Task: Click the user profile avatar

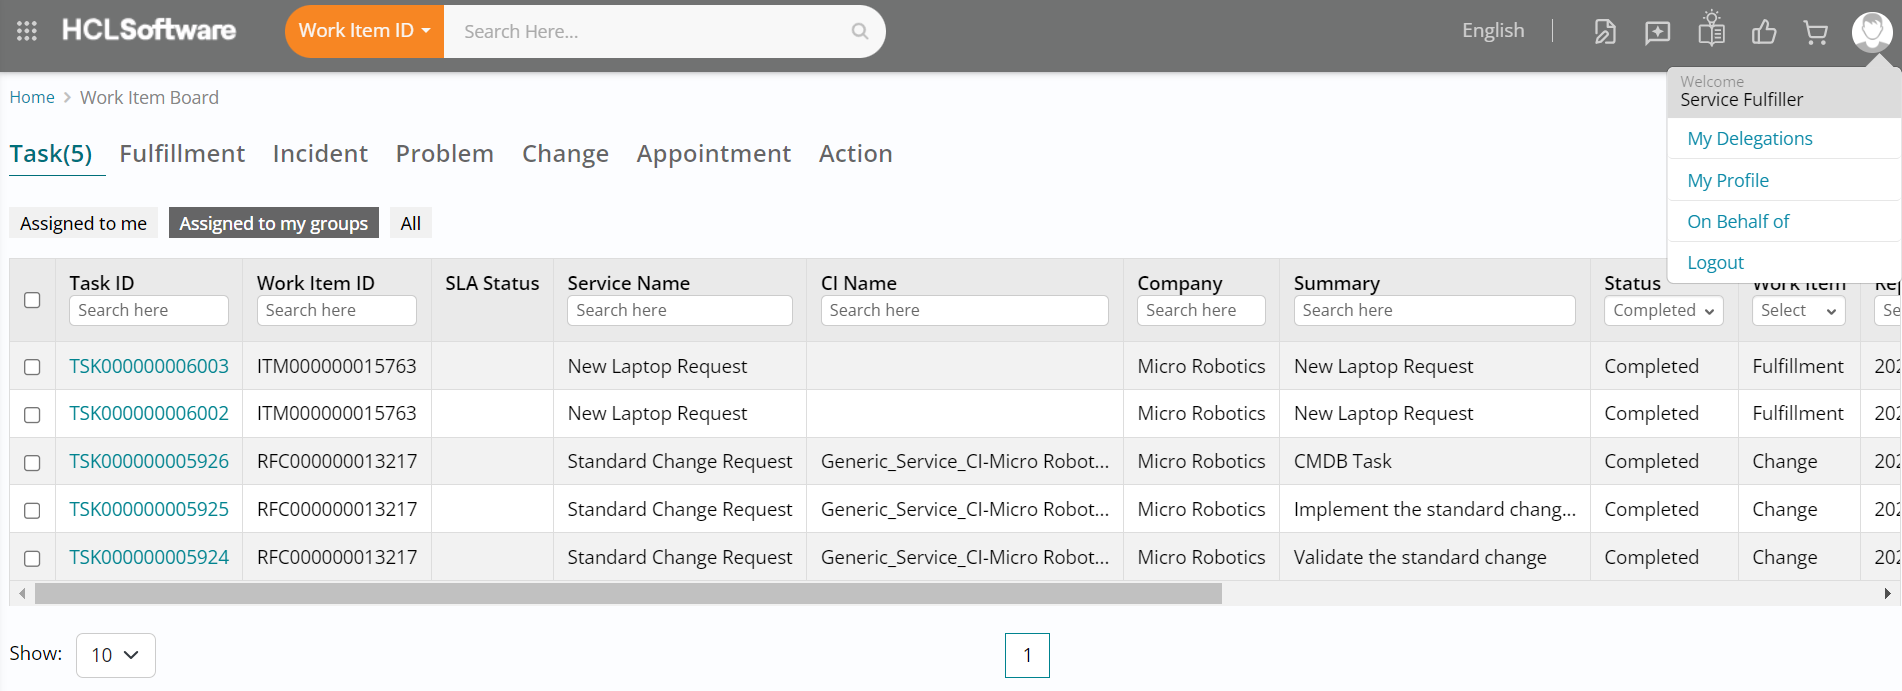Action: (x=1871, y=31)
